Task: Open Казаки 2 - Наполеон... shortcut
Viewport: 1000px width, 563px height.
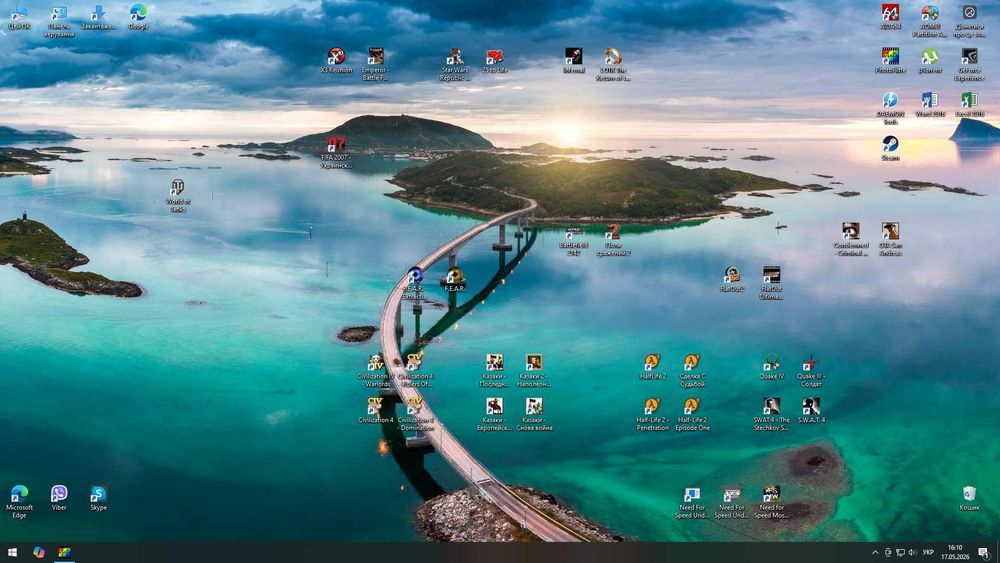Action: tap(534, 371)
